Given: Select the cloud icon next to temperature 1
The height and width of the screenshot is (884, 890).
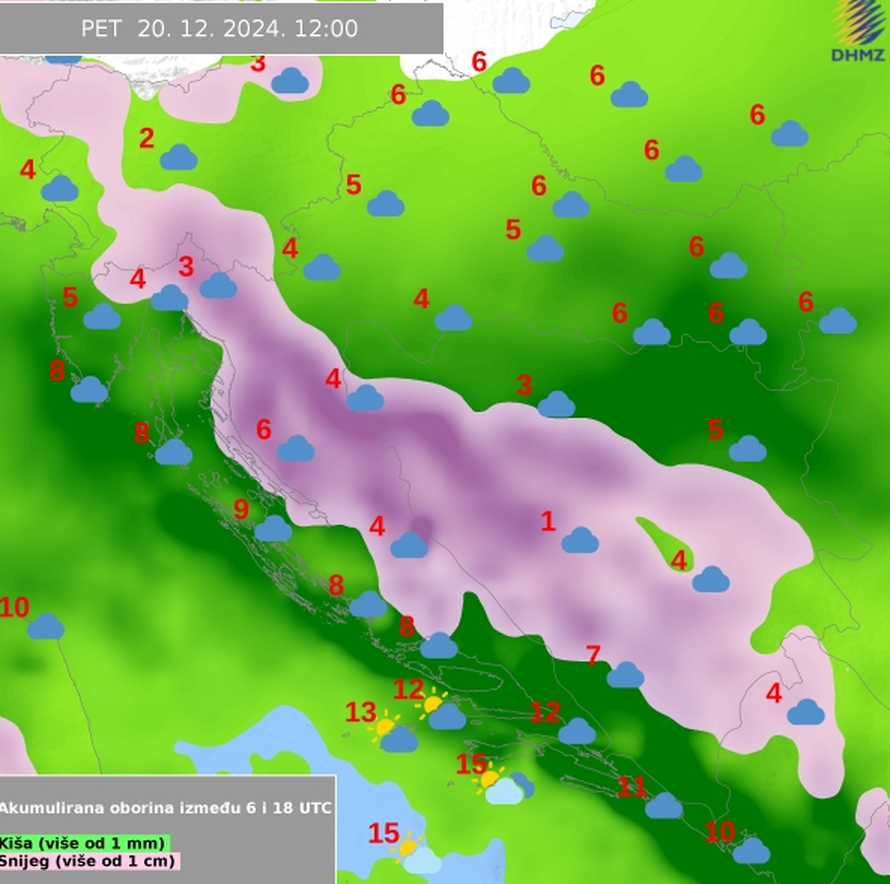Looking at the screenshot, I should pyautogui.click(x=580, y=541).
